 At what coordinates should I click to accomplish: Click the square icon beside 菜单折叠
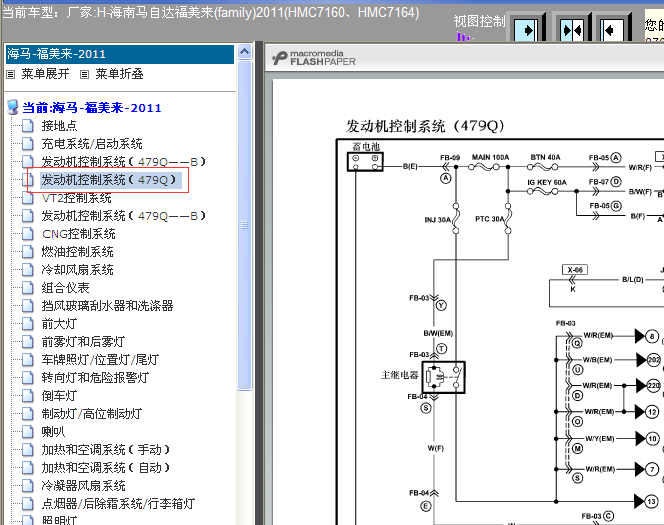coord(85,75)
